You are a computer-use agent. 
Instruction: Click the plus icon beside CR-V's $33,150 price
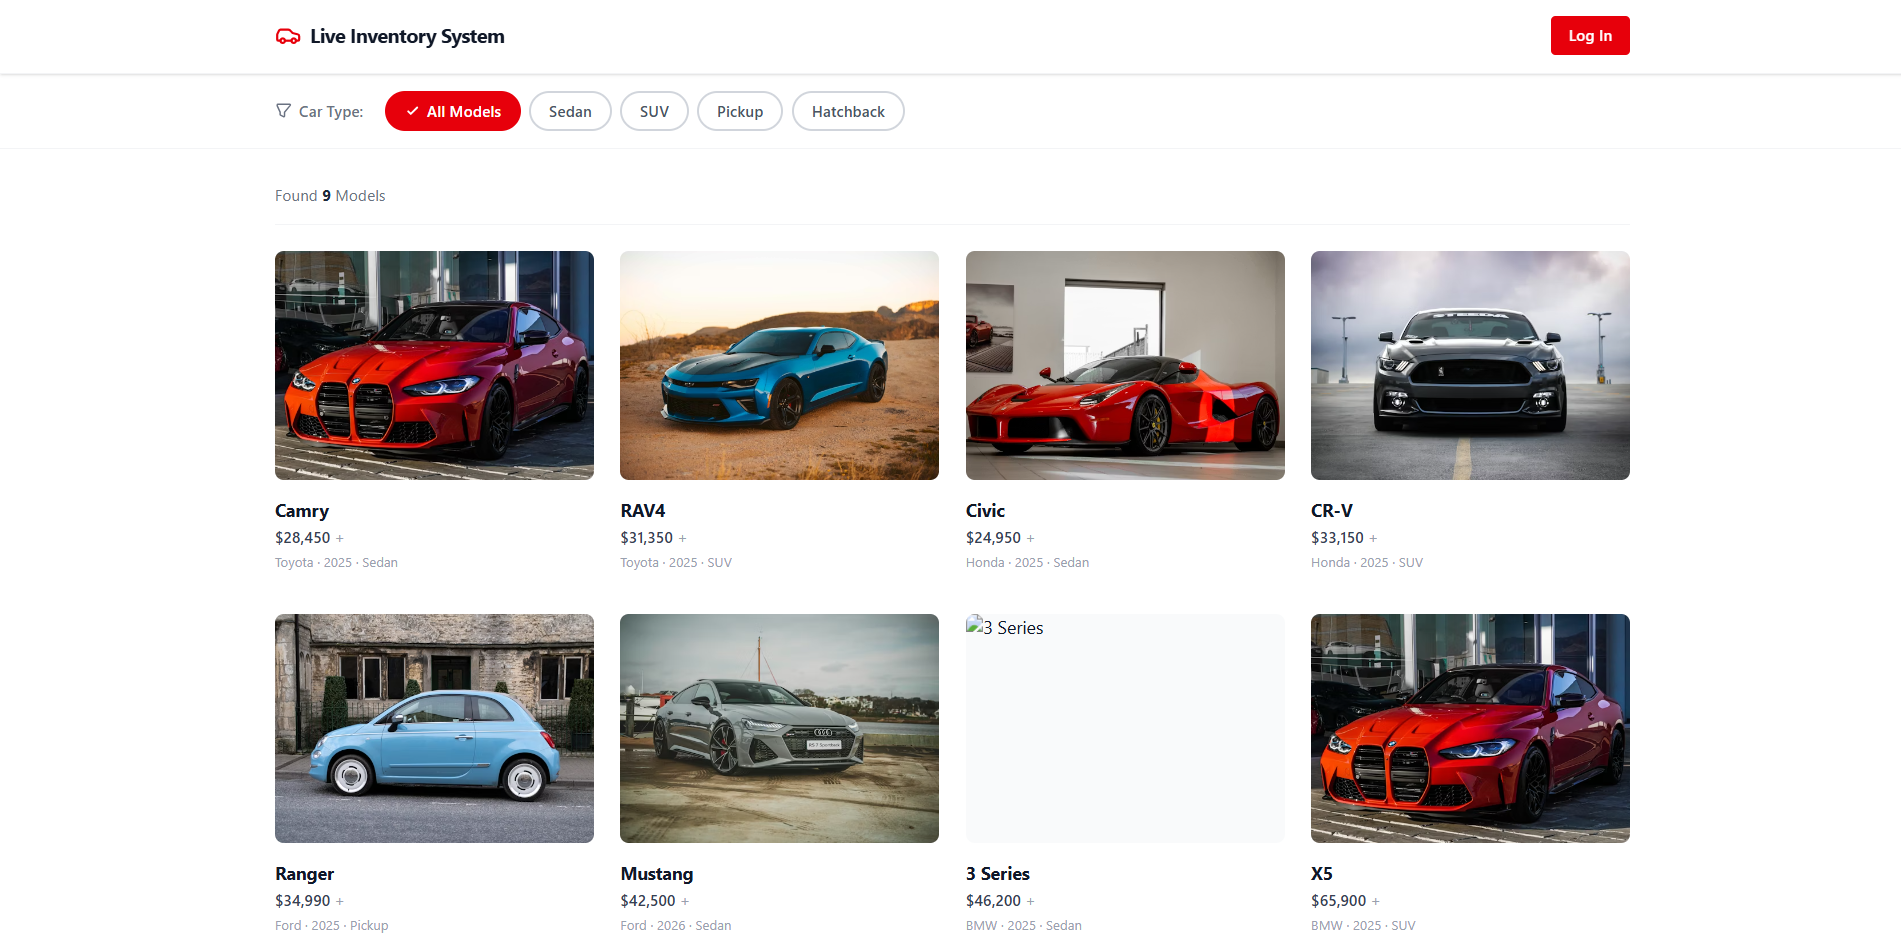1374,539
